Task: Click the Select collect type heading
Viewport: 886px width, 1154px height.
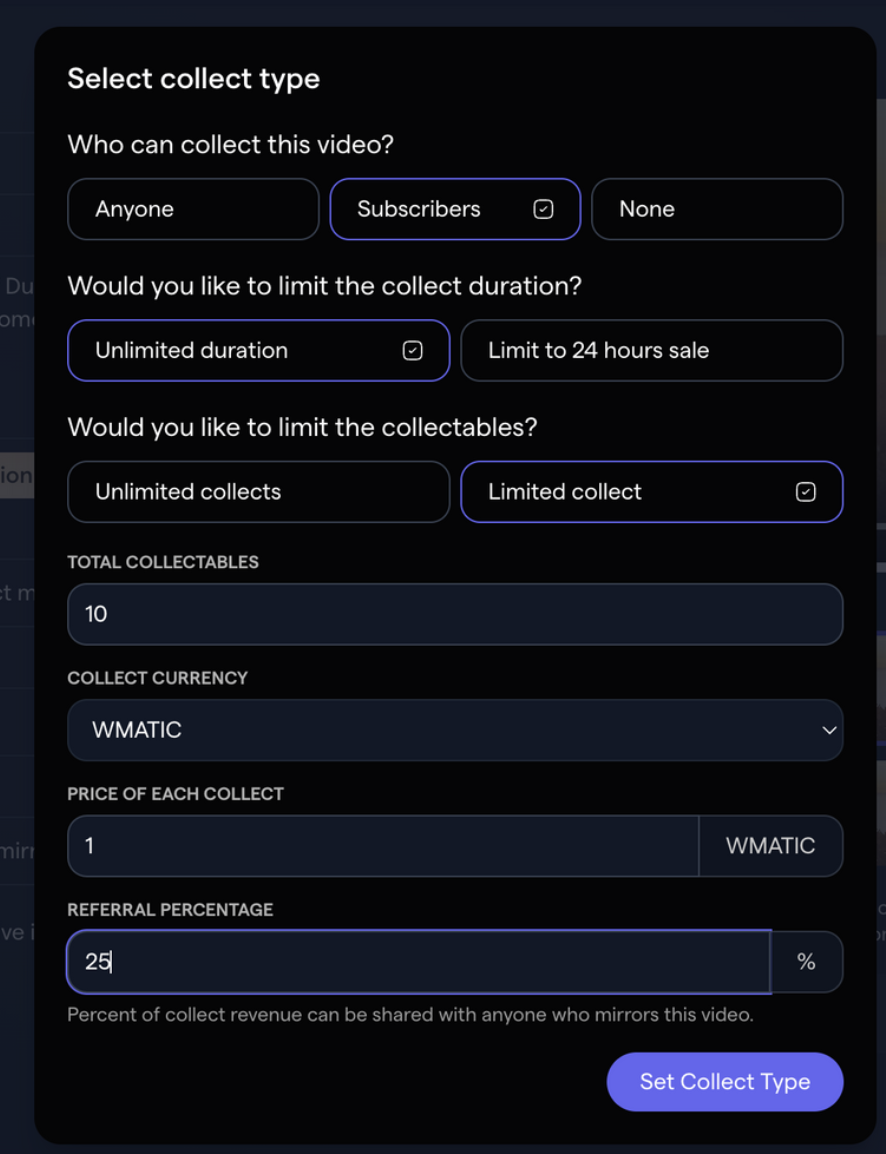Action: point(193,79)
